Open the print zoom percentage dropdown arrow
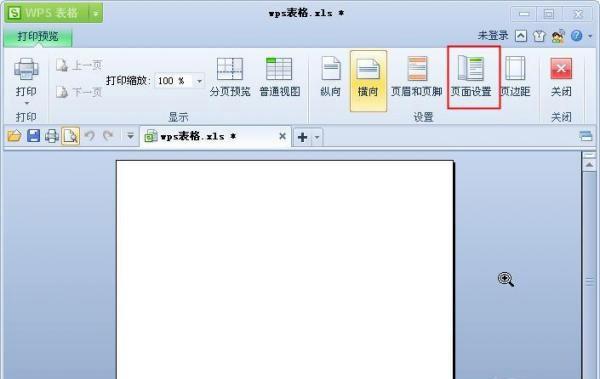Screen dimensions: 600x379 coord(199,81)
